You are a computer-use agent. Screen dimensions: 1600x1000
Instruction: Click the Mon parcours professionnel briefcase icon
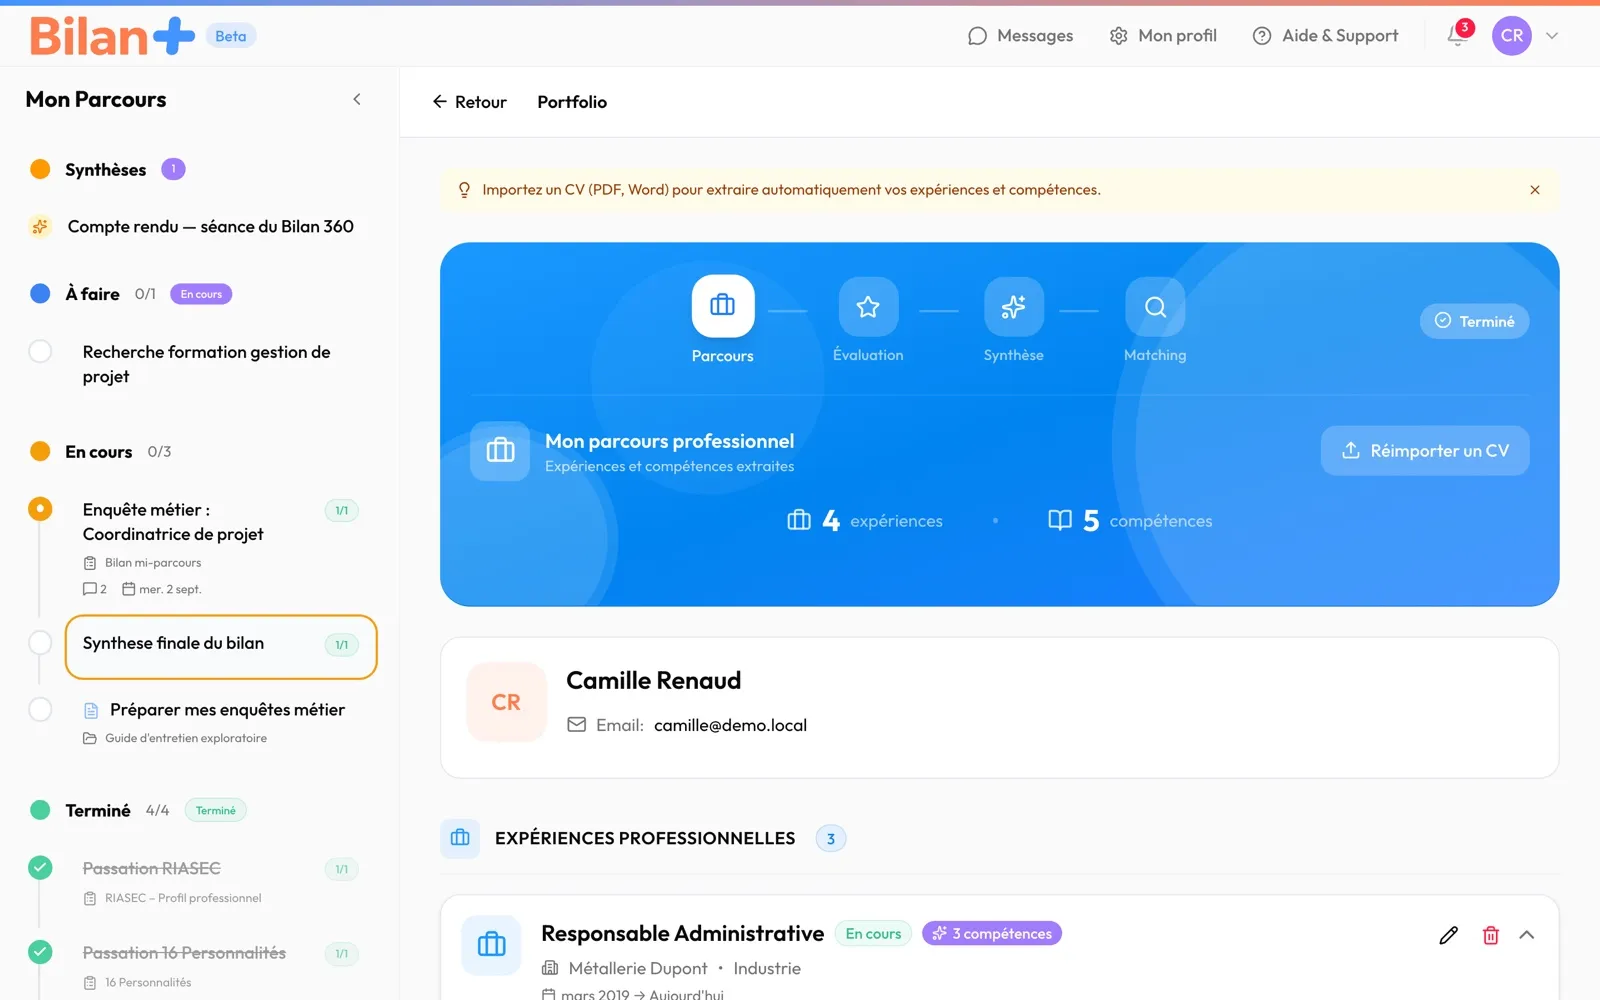click(500, 451)
